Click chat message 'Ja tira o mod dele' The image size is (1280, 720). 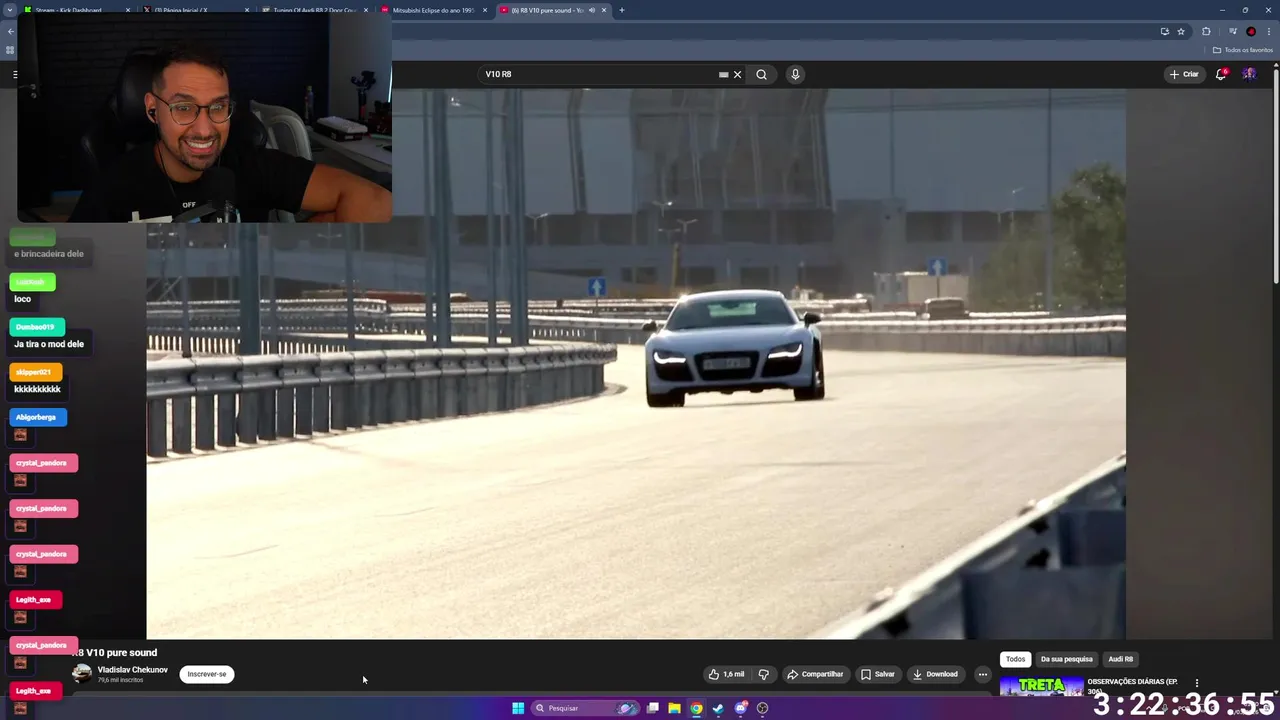tap(49, 344)
